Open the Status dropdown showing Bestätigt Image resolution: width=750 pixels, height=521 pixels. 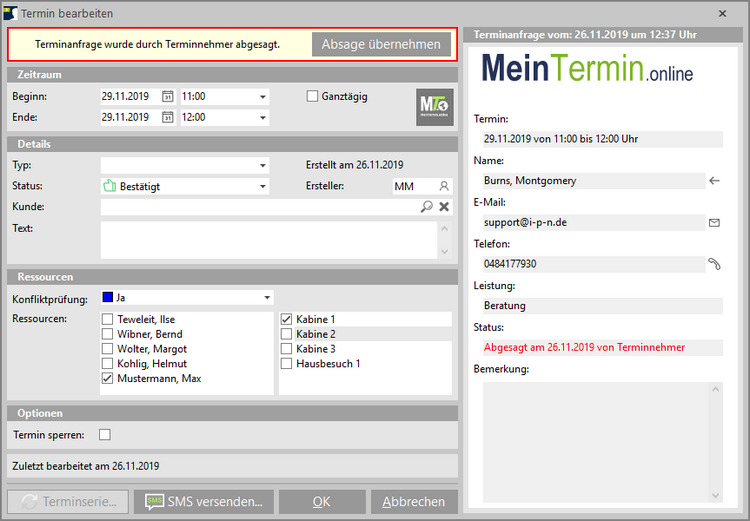(262, 186)
